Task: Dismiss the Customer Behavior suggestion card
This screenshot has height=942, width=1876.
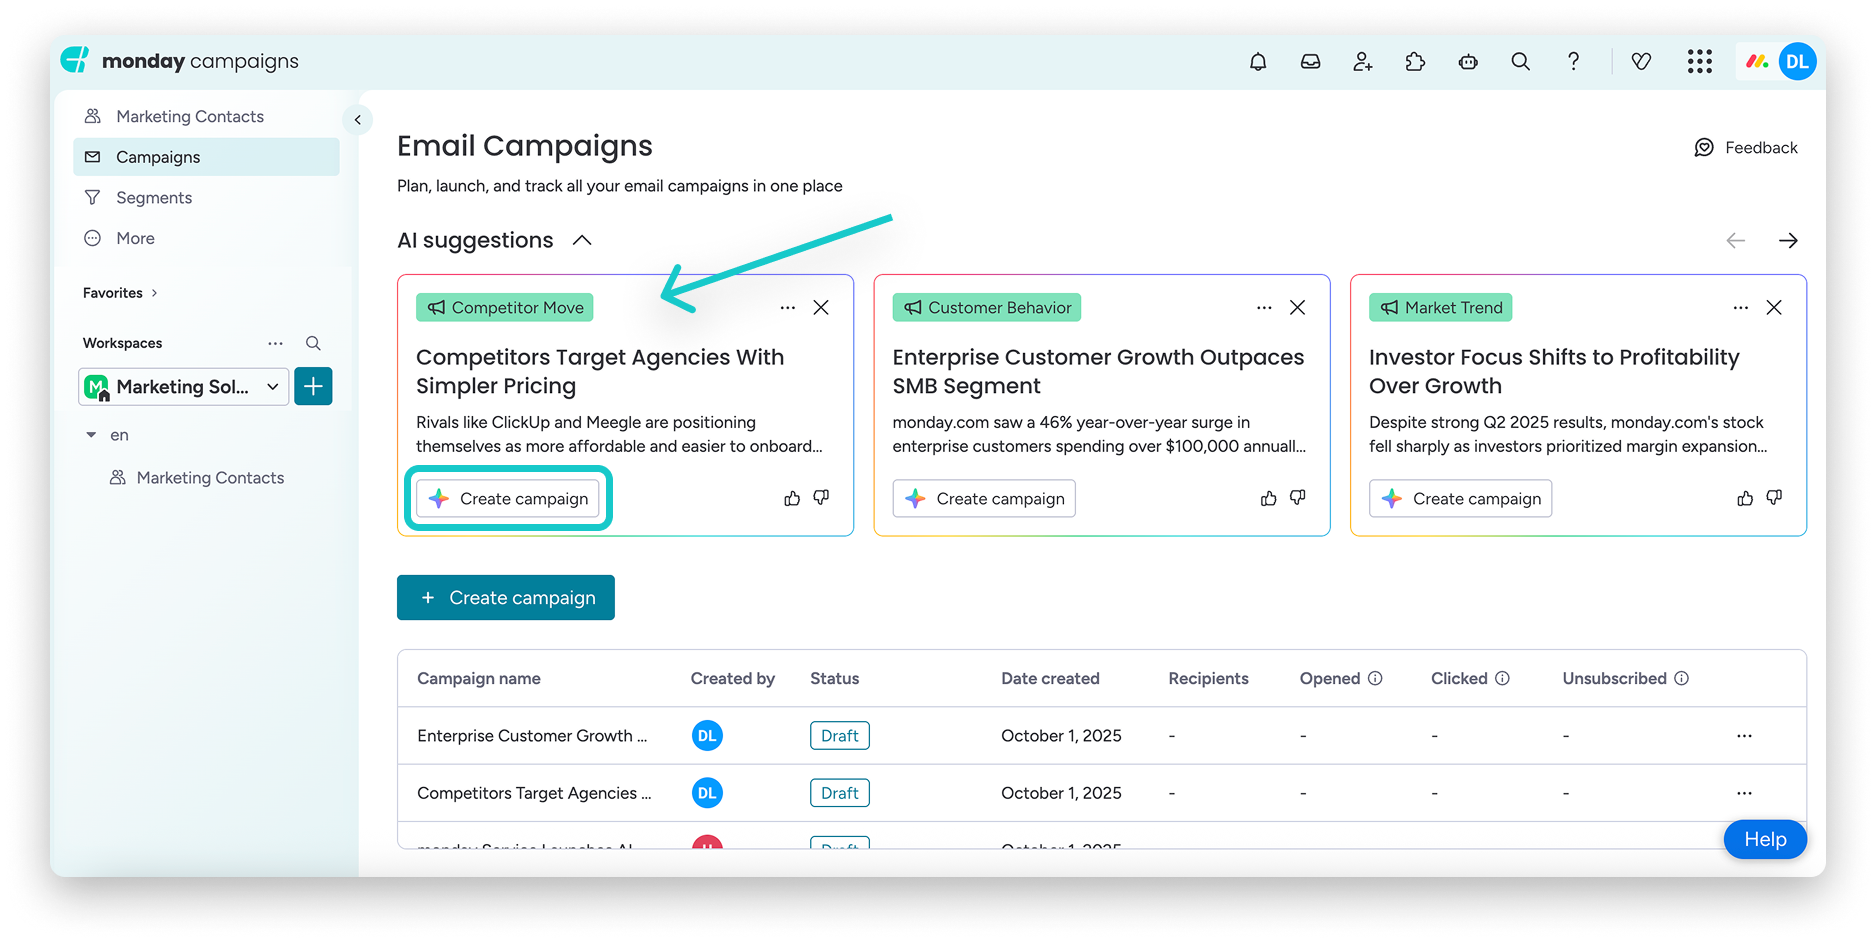Action: [x=1297, y=308]
